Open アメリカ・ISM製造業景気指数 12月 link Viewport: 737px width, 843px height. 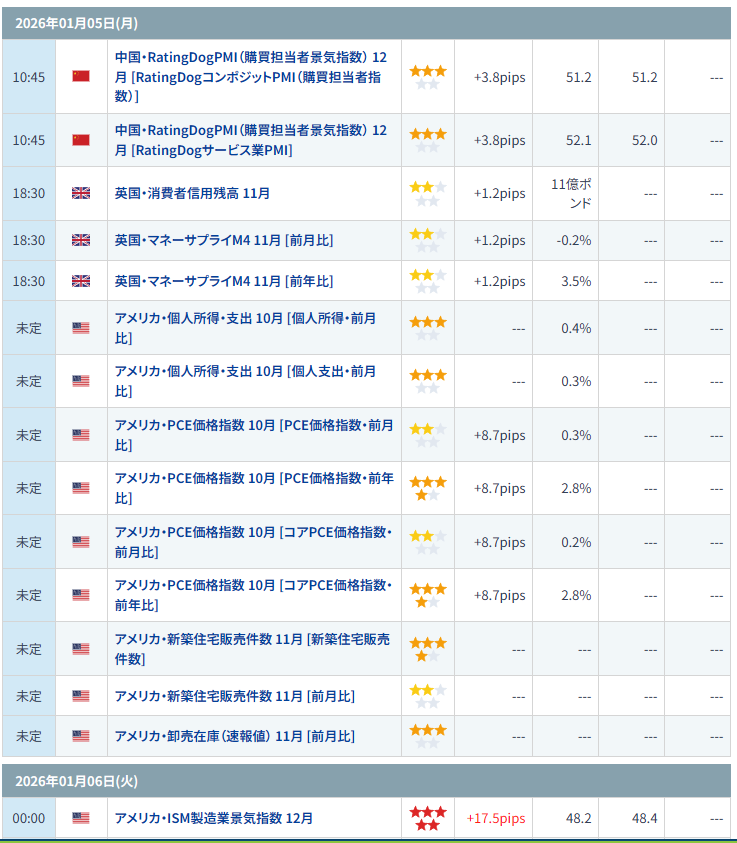(214, 818)
